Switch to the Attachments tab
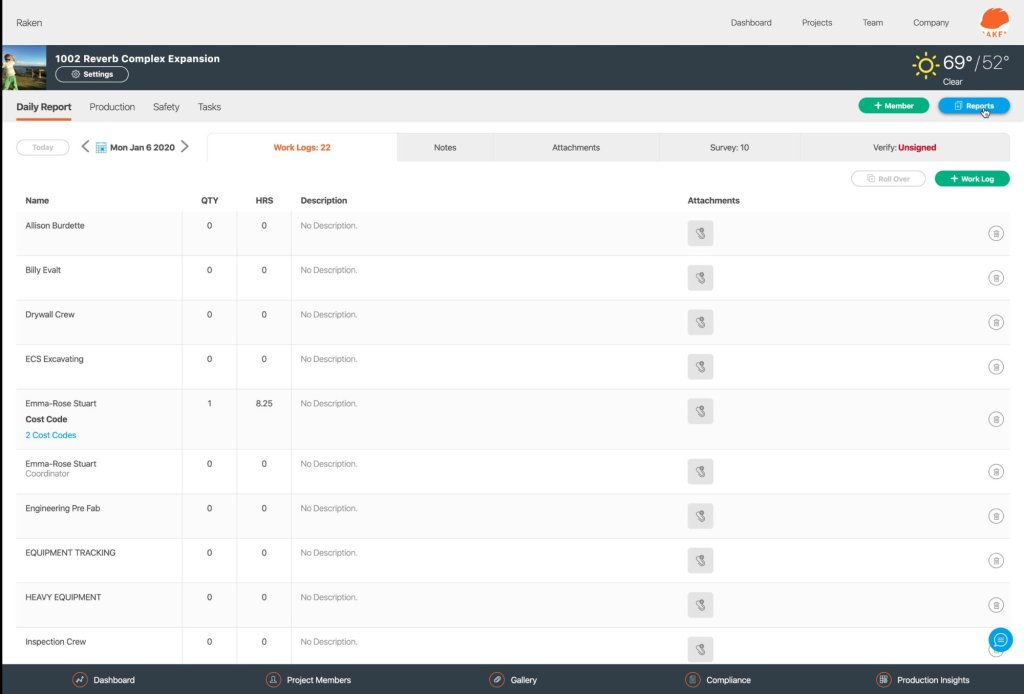Image resolution: width=1024 pixels, height=694 pixels. pos(575,148)
